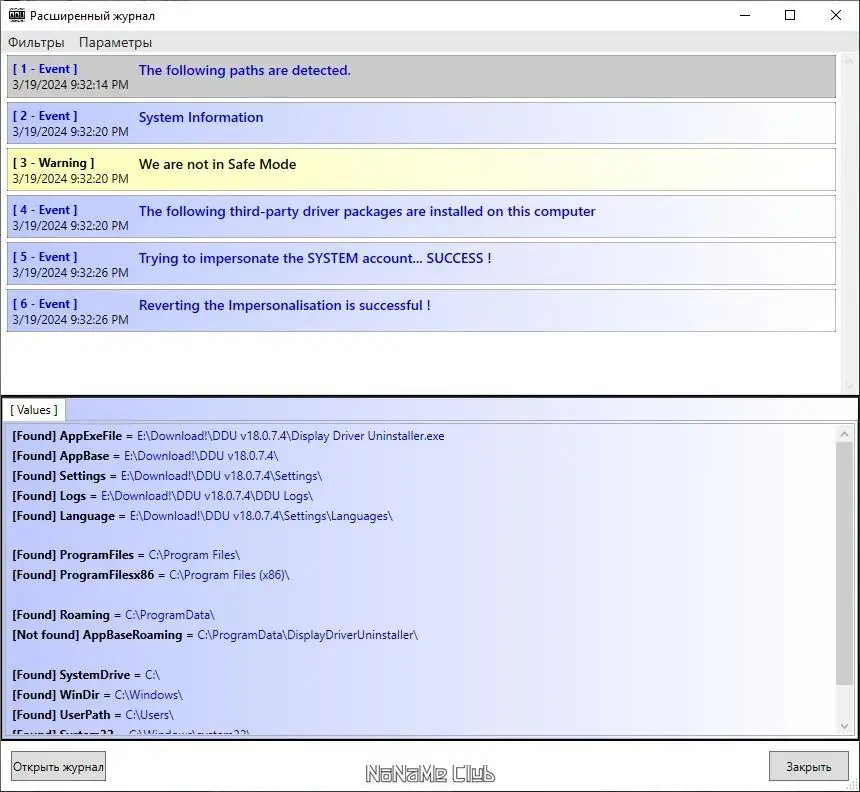The image size is (860, 792).
Task: Select the [ Values ] tab
Action: (x=34, y=410)
